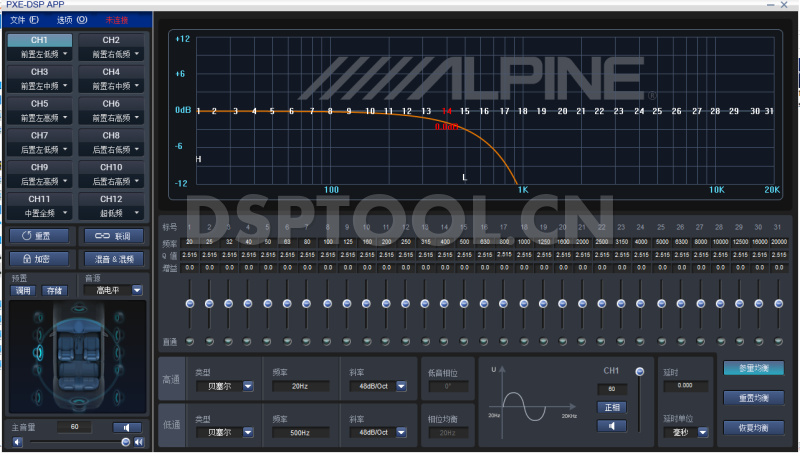Viewport: 800px width, 454px height.
Task: Click the 存储 preset save button
Action: coord(54,291)
